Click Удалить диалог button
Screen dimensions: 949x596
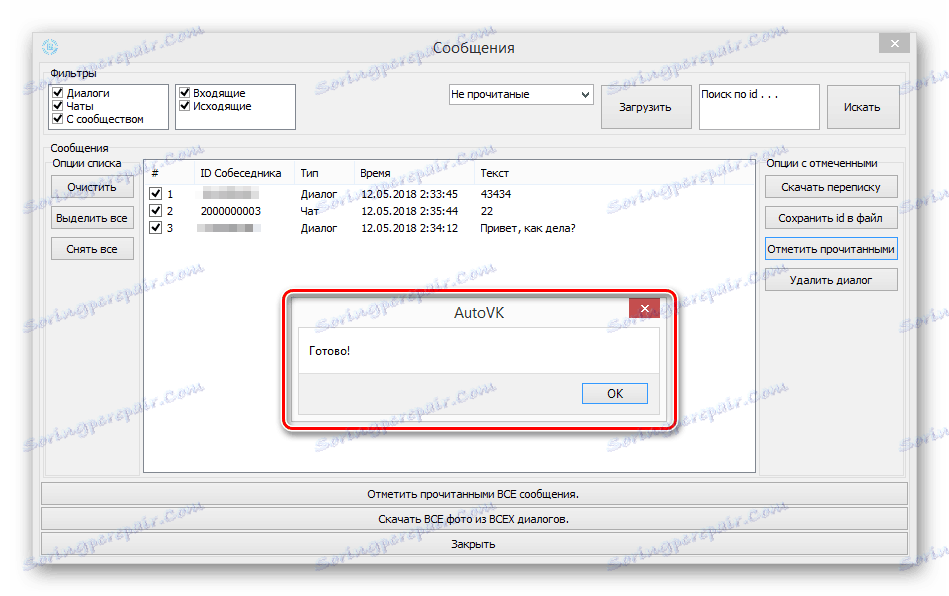pos(830,280)
